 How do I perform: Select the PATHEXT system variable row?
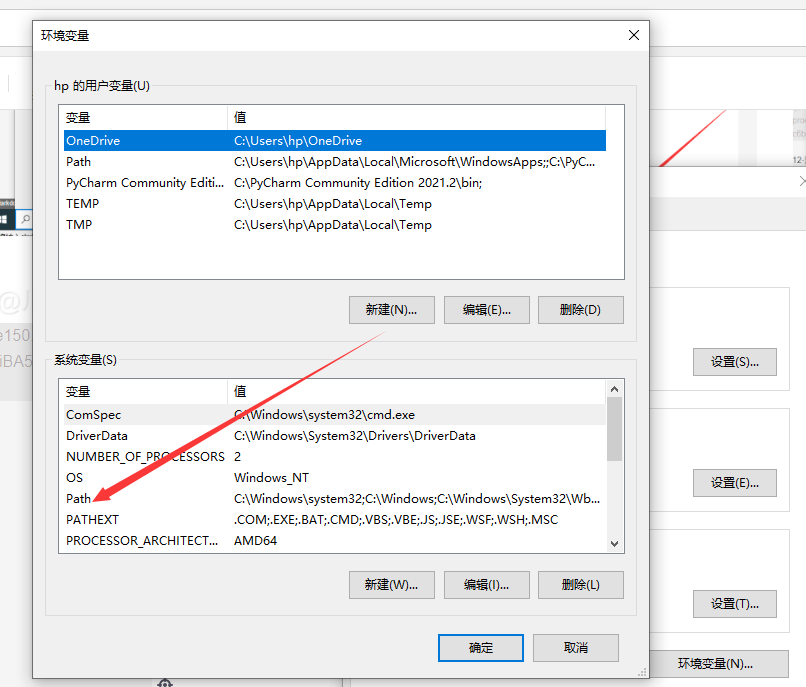(x=335, y=520)
